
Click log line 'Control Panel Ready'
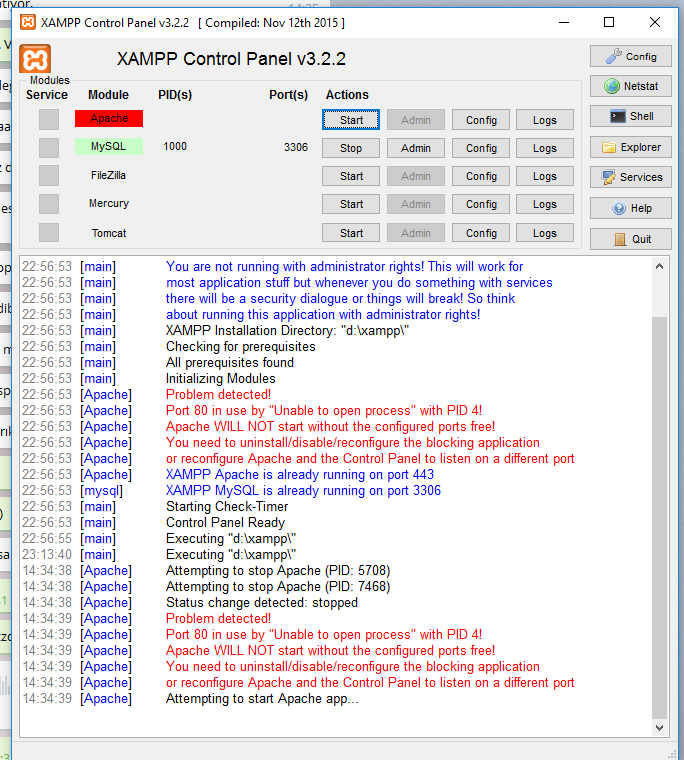pos(225,522)
